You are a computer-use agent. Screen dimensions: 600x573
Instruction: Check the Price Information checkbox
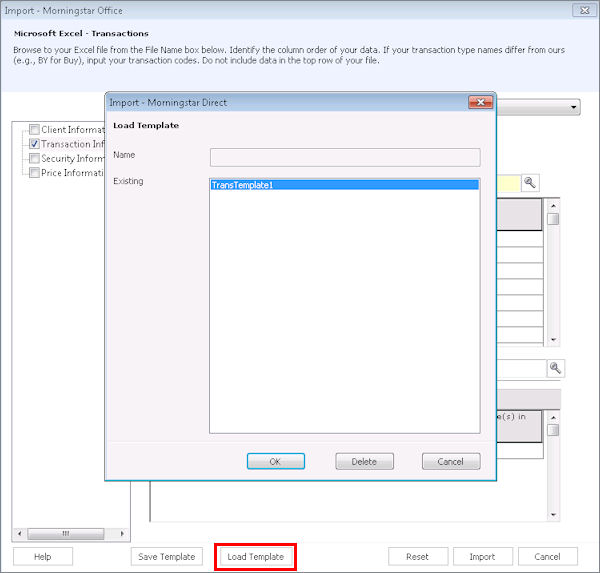pyautogui.click(x=34, y=172)
